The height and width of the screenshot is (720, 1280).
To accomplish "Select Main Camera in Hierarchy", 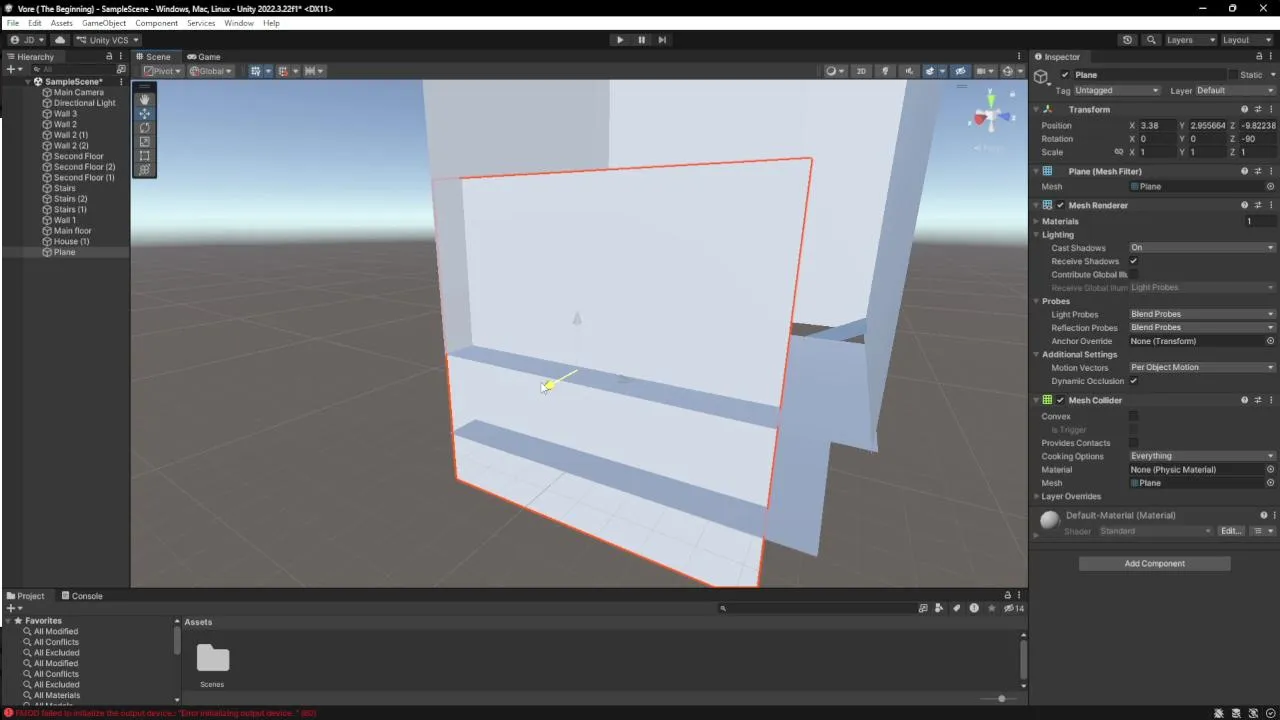I will pos(78,92).
